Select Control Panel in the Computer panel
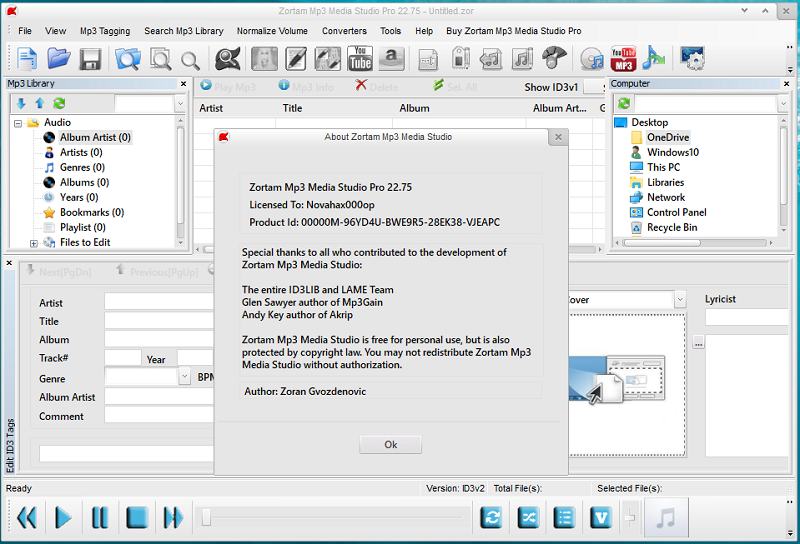Screen dimensions: 800x544 [677, 212]
